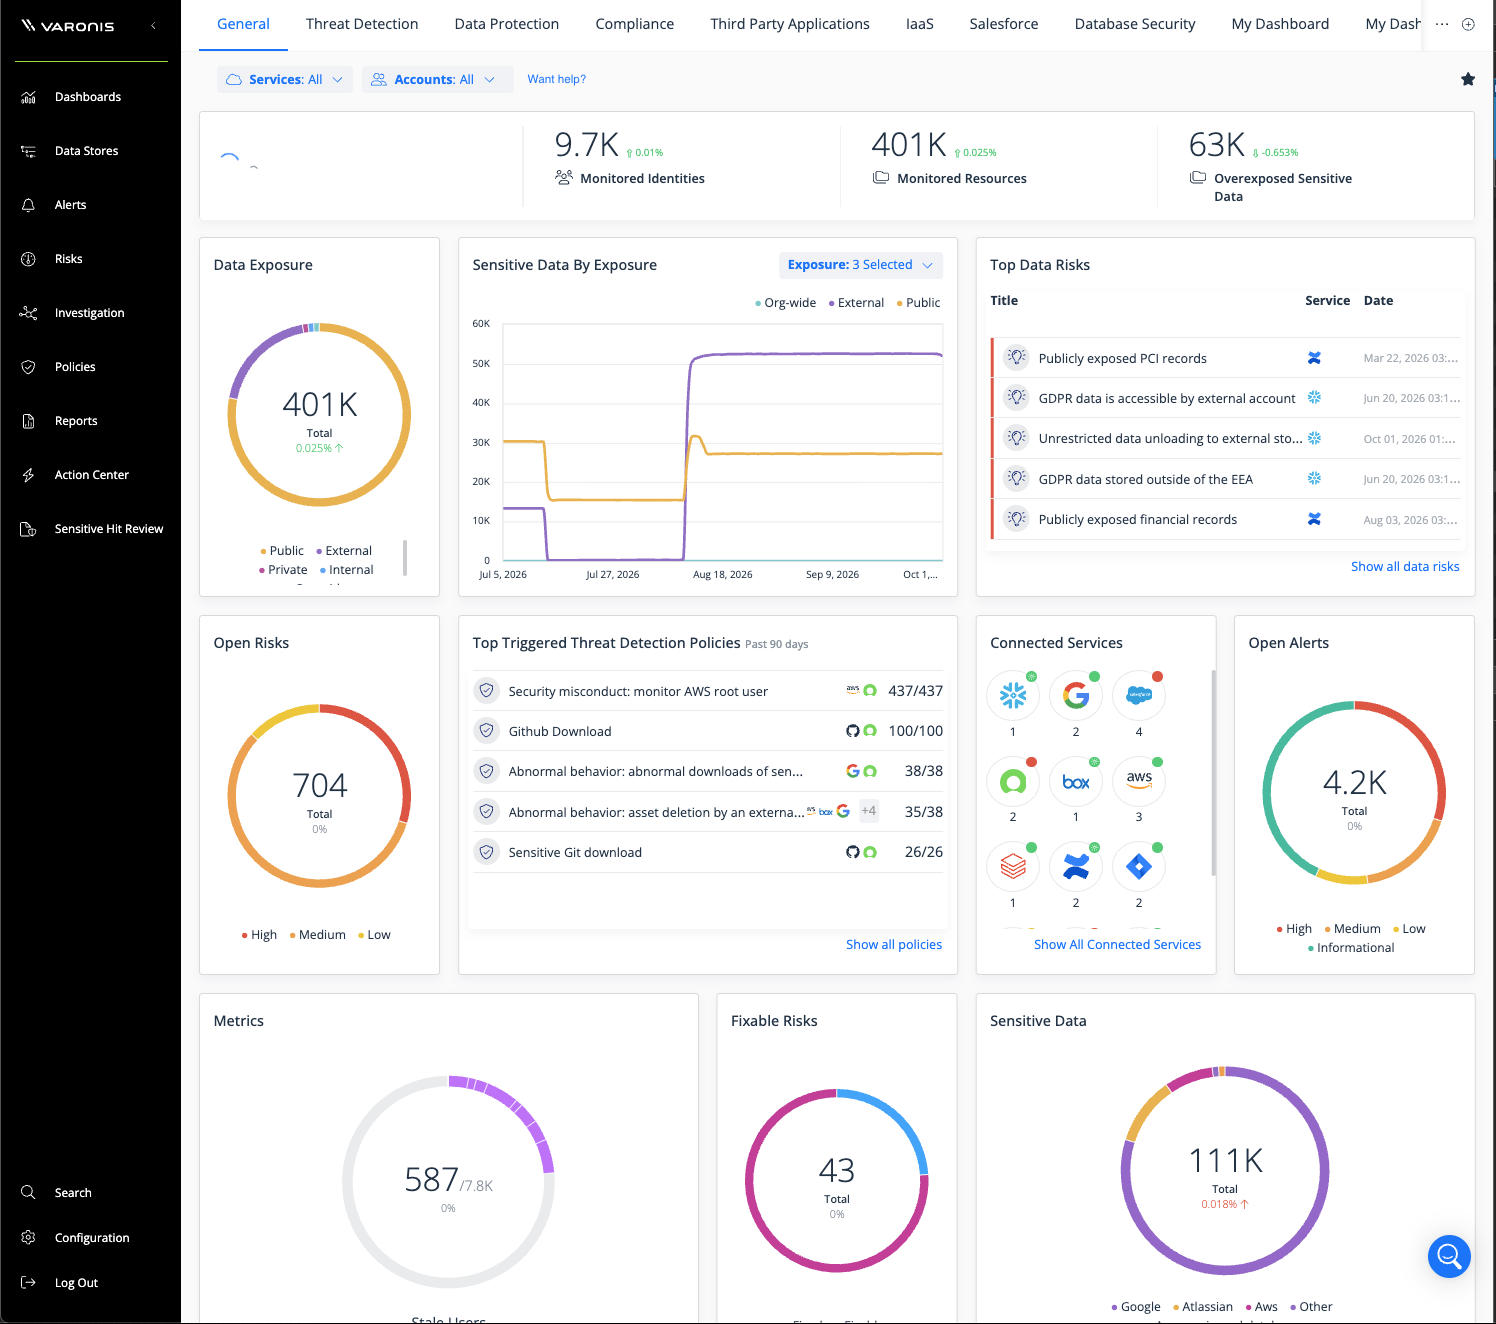Show all data risks link
The image size is (1496, 1324).
pyautogui.click(x=1405, y=567)
